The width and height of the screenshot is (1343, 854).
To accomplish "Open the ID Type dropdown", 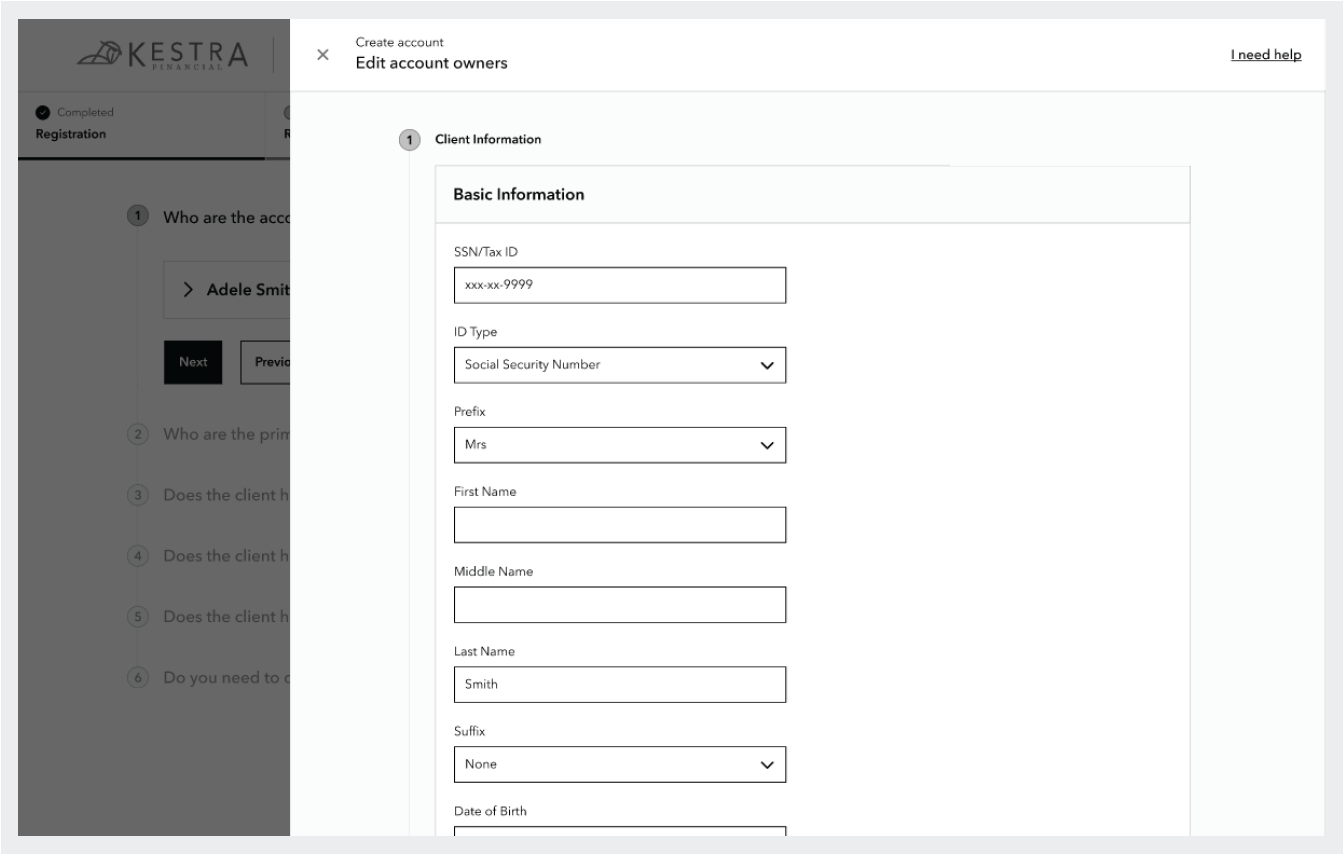I will pyautogui.click(x=619, y=365).
